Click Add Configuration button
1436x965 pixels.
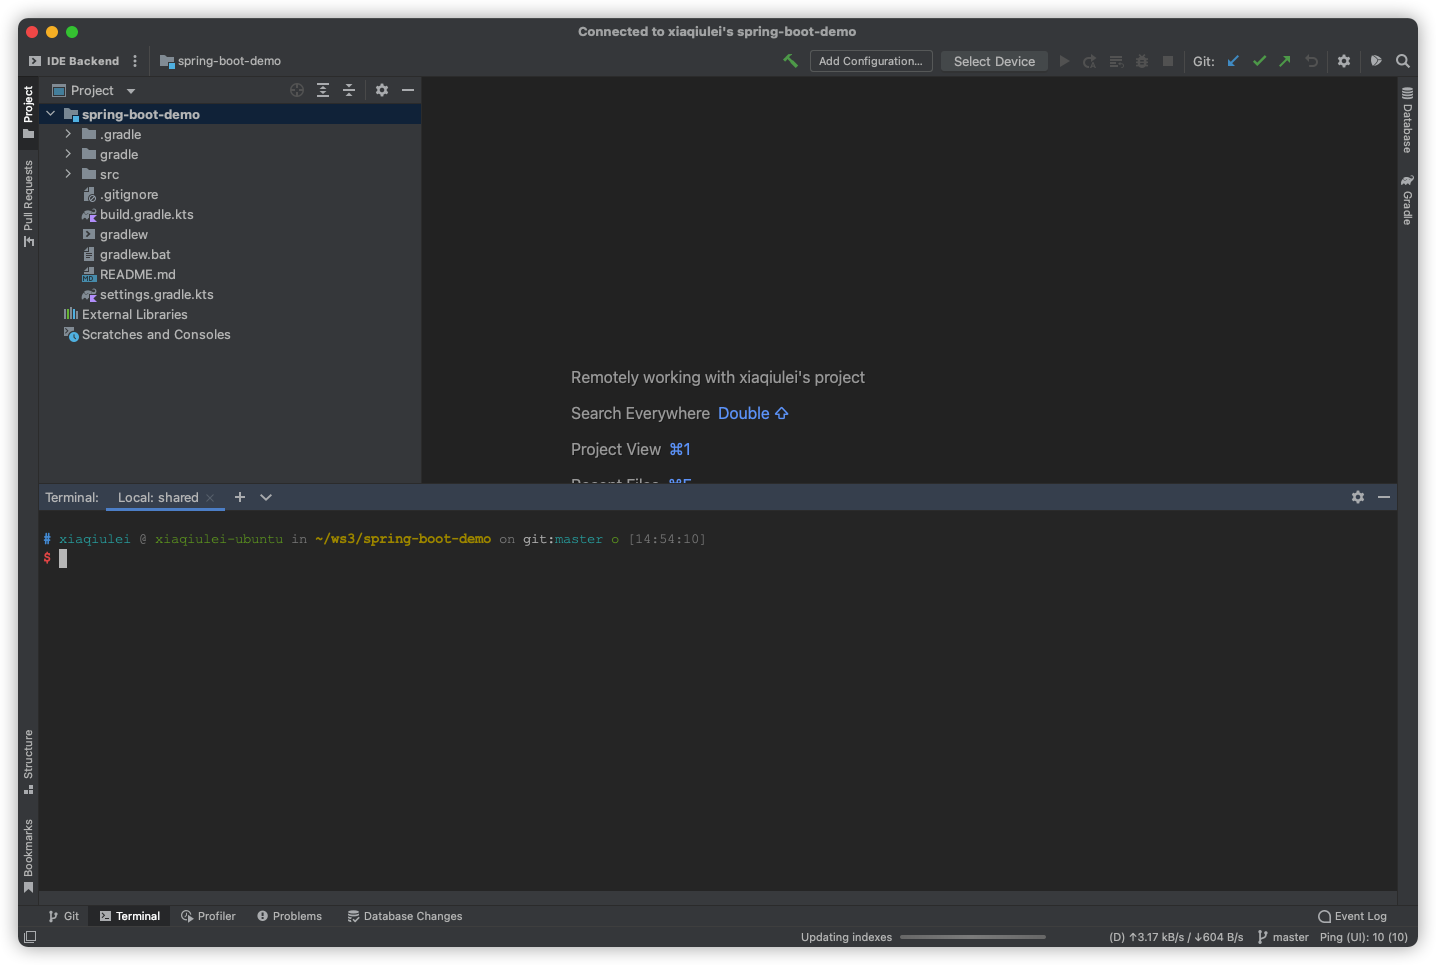[871, 61]
